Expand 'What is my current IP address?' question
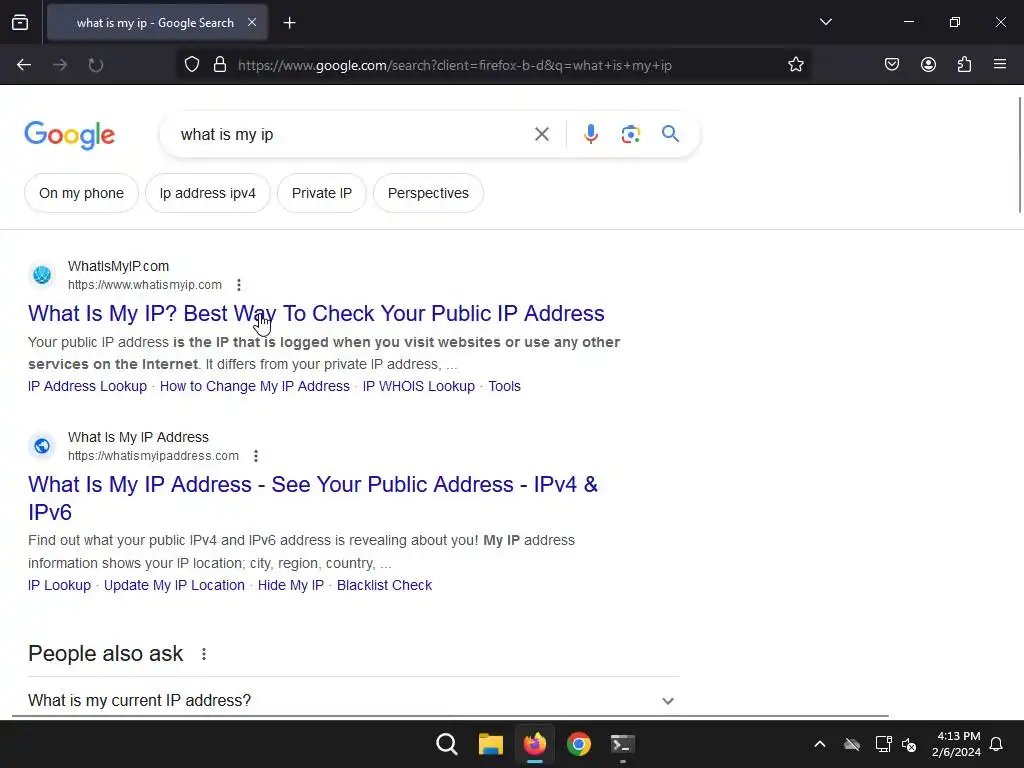The height and width of the screenshot is (768, 1024). [x=353, y=700]
